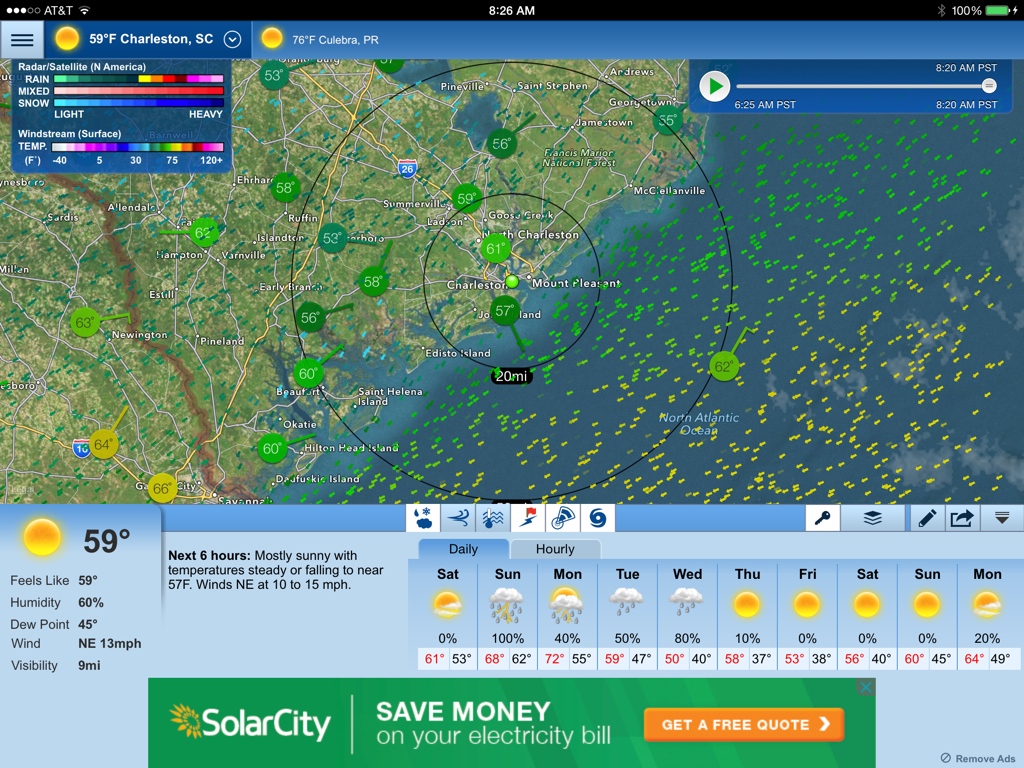Tap the pencil edit icon
This screenshot has width=1024, height=768.
click(x=926, y=518)
